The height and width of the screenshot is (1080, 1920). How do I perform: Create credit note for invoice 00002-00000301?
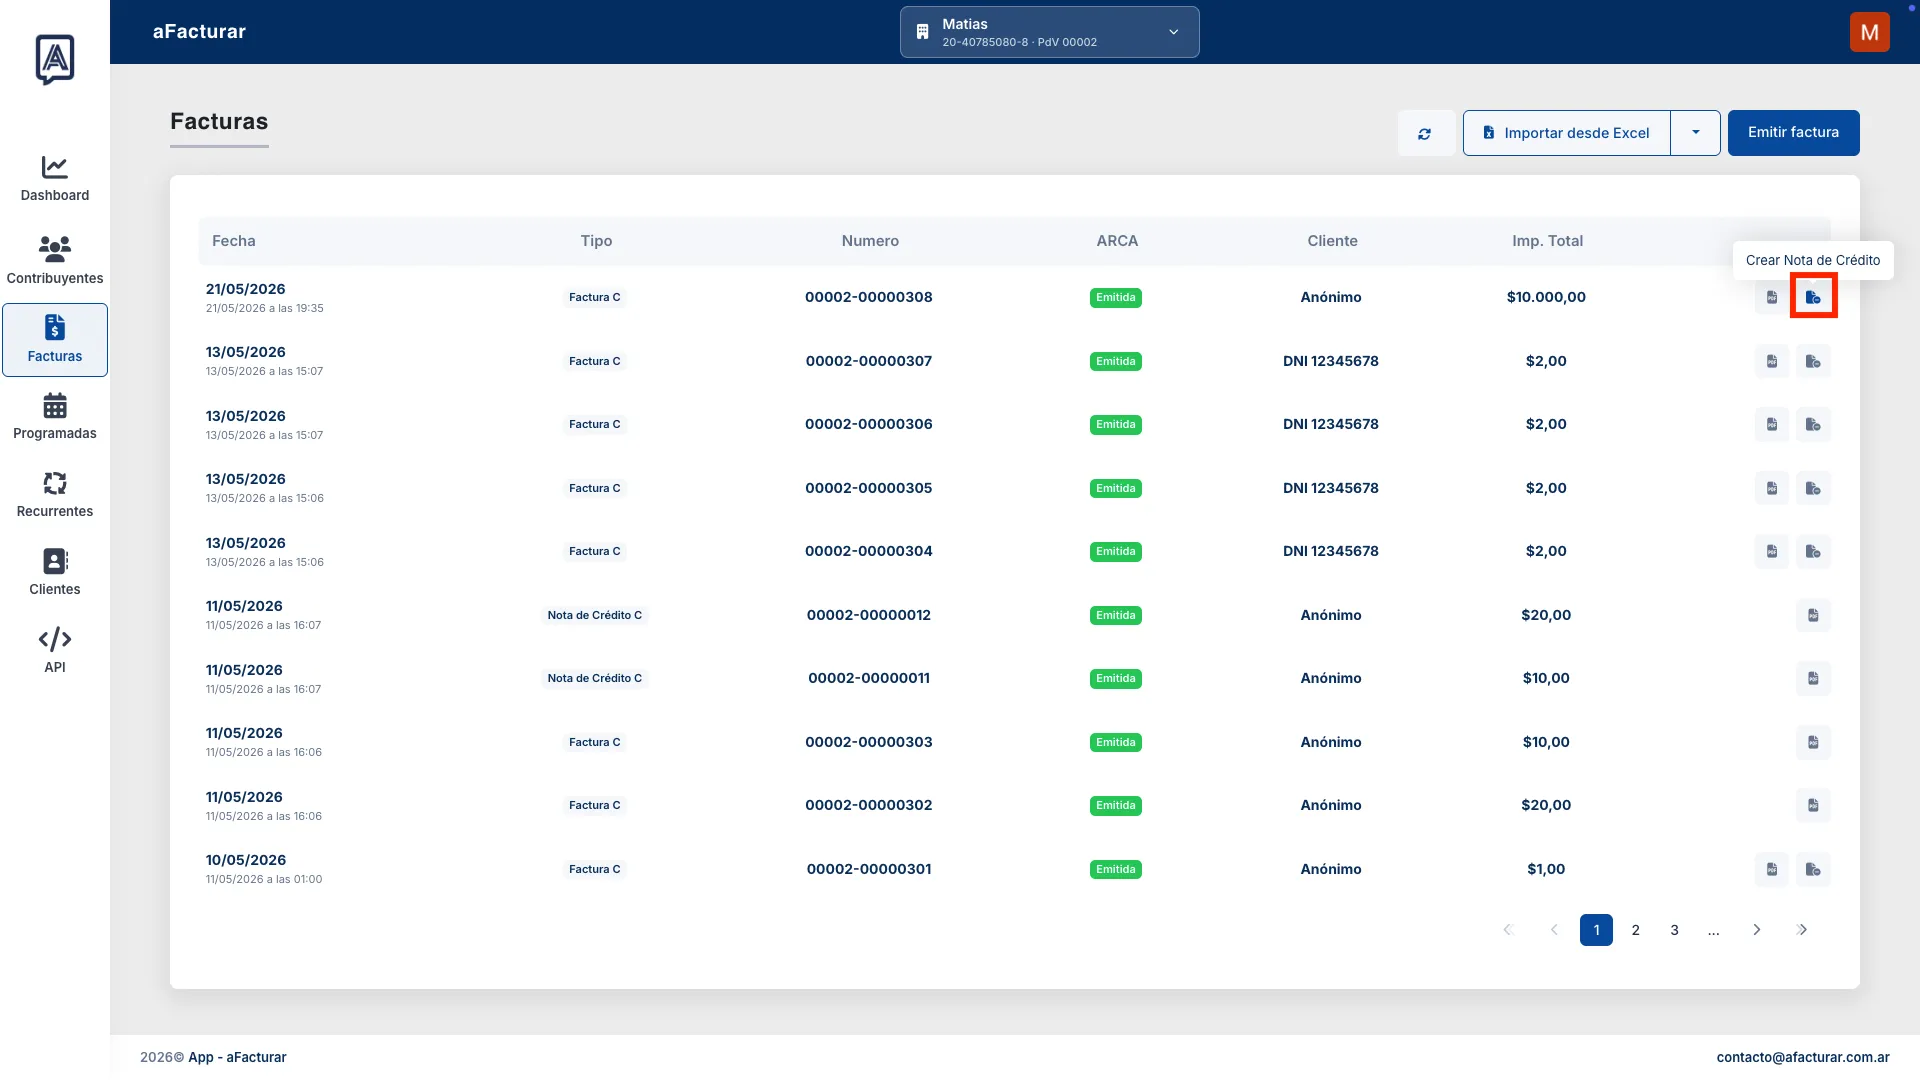[x=1813, y=869]
